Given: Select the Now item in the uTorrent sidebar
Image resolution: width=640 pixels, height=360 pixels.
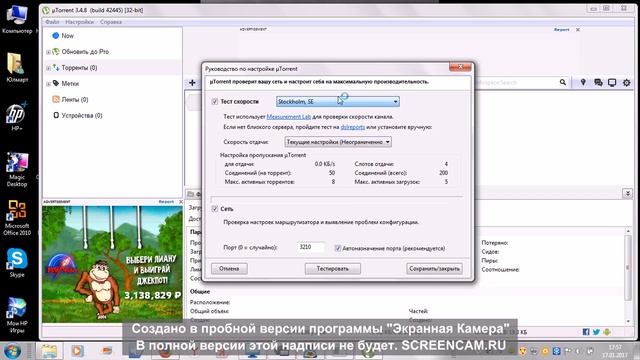Looking at the screenshot, I should coord(67,36).
